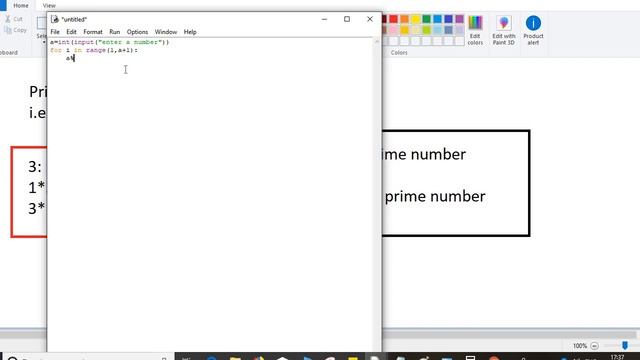Open the Help menu in IDLE
This screenshot has height=360, width=640.
(x=190, y=32)
